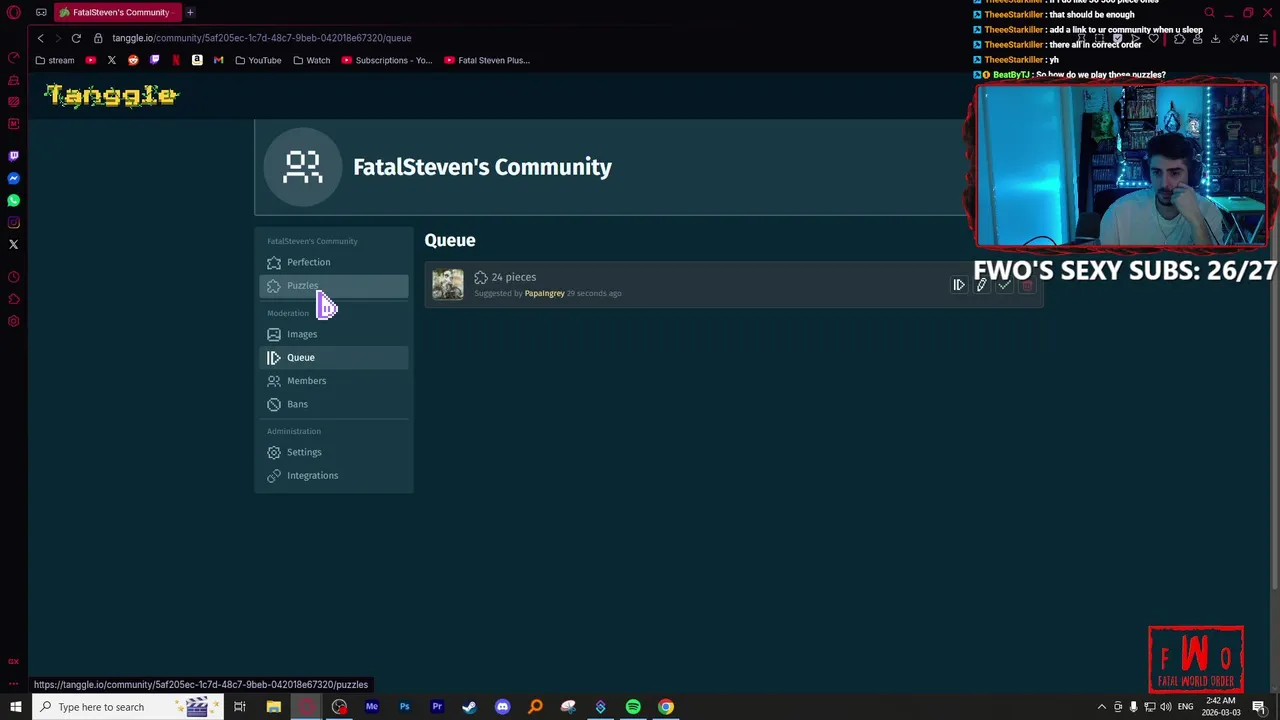Image resolution: width=1280 pixels, height=720 pixels.
Task: Click the community avatar icon
Action: tap(303, 167)
